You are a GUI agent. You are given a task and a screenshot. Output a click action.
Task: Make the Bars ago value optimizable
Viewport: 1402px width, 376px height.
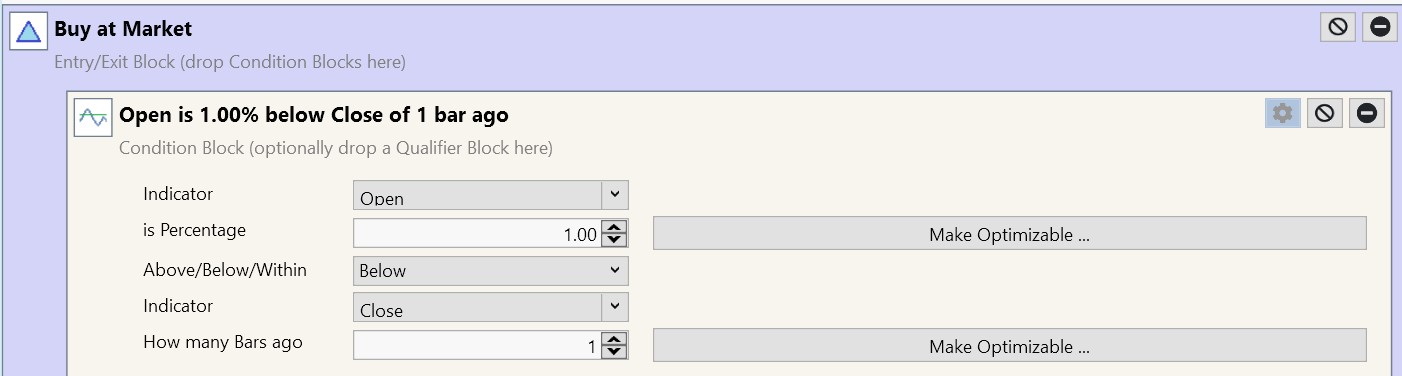pos(1009,346)
